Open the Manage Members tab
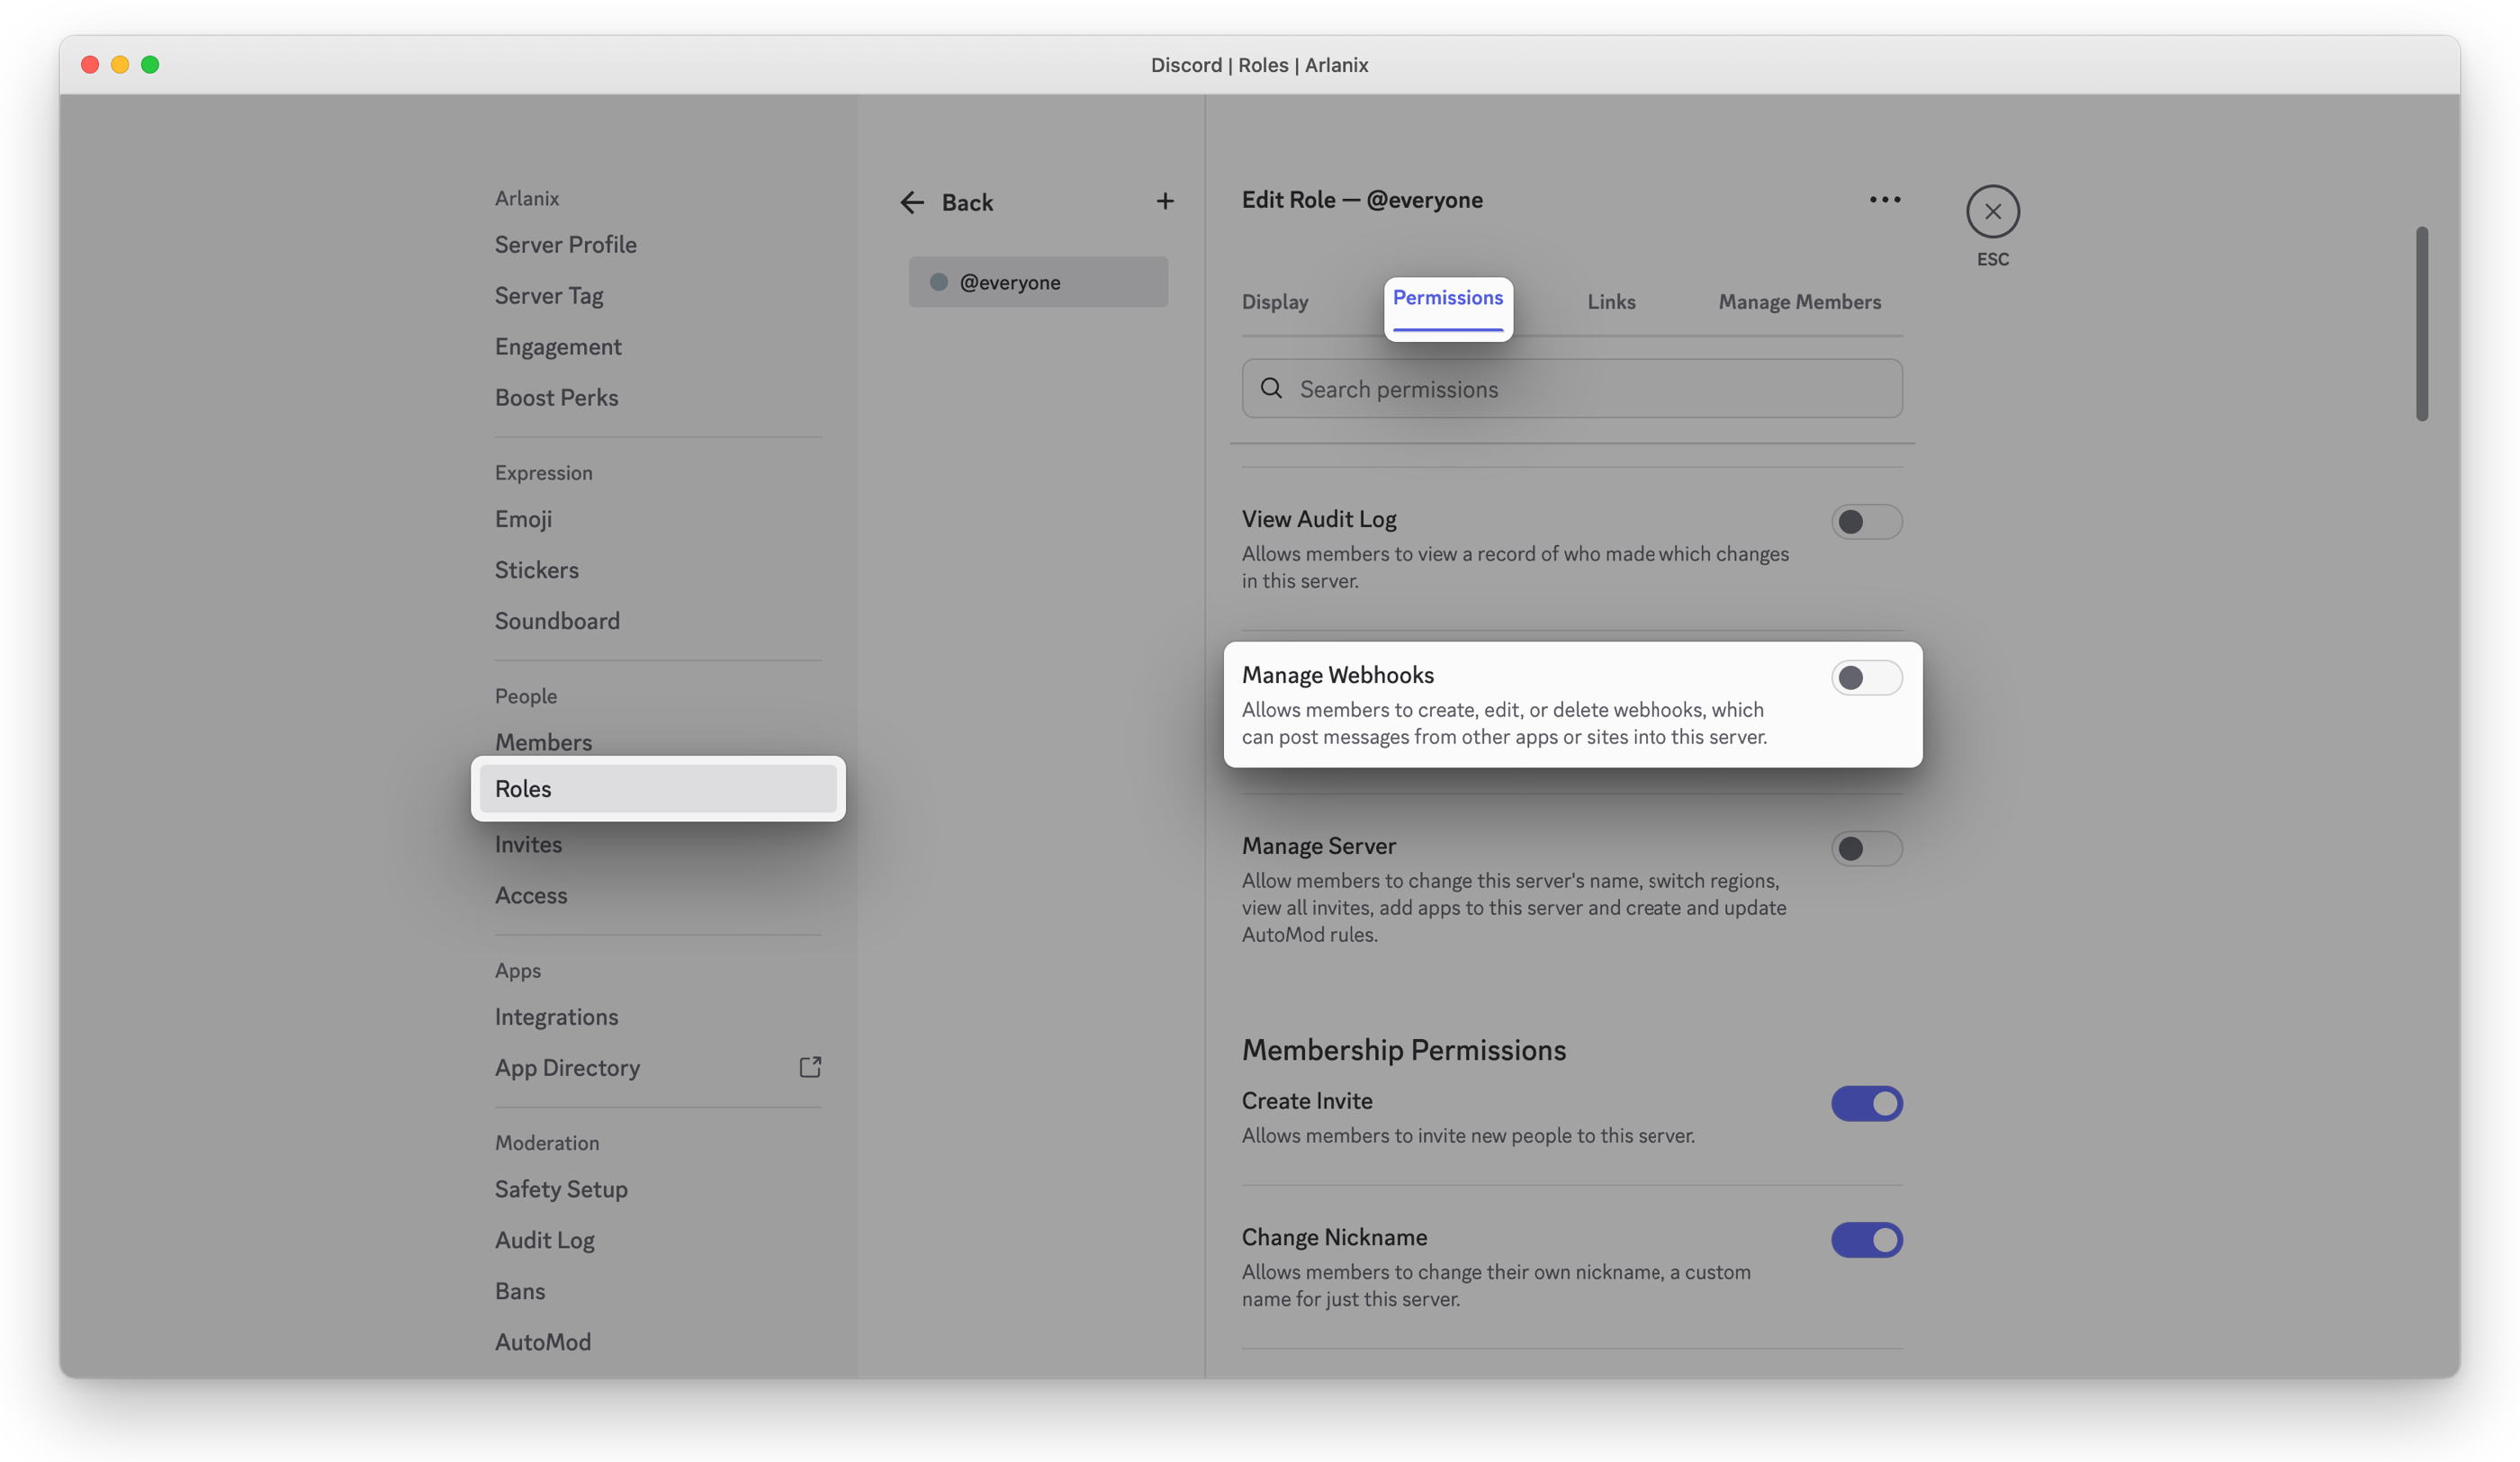The width and height of the screenshot is (2520, 1462). tap(1799, 302)
